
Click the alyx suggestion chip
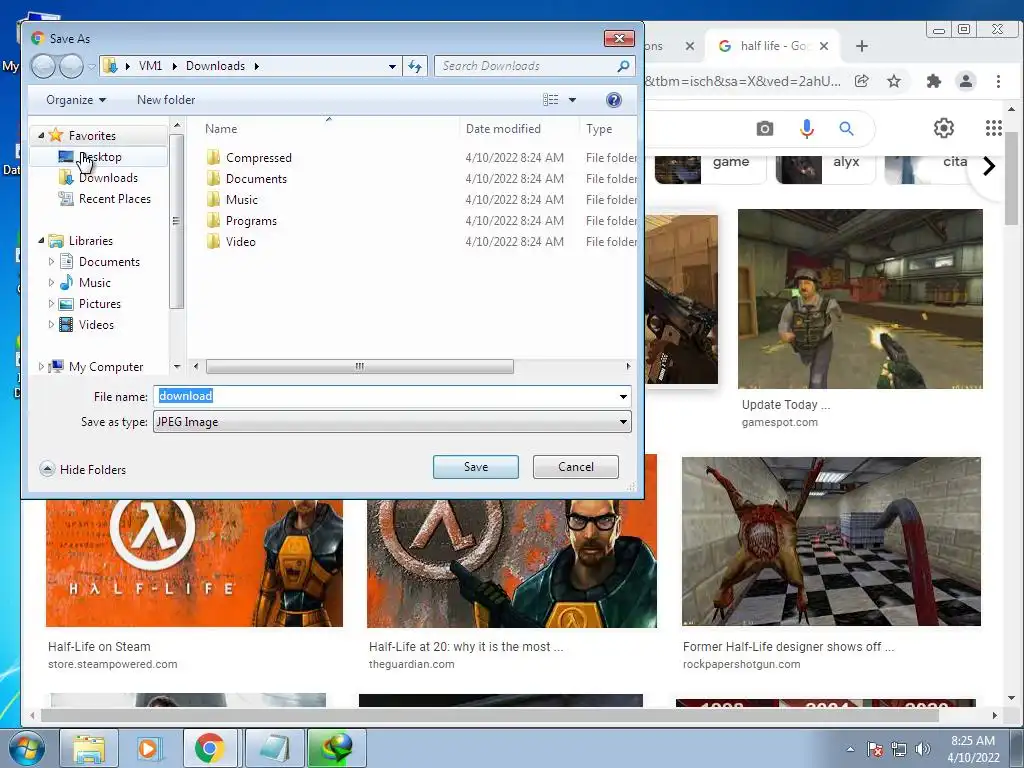coord(825,168)
